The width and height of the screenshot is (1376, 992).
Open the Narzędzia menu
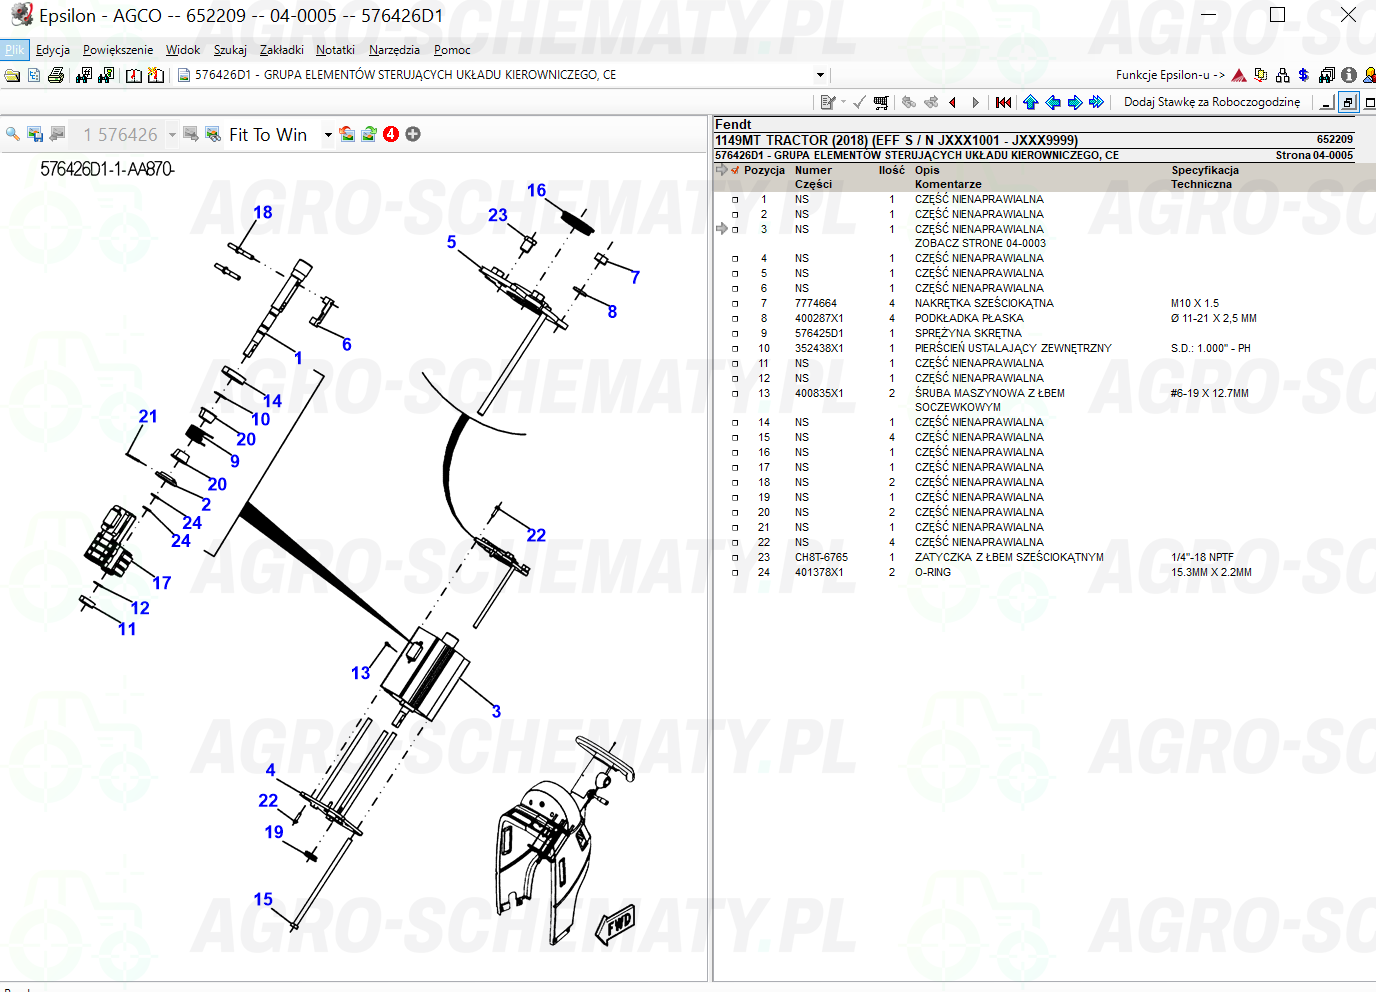[394, 50]
